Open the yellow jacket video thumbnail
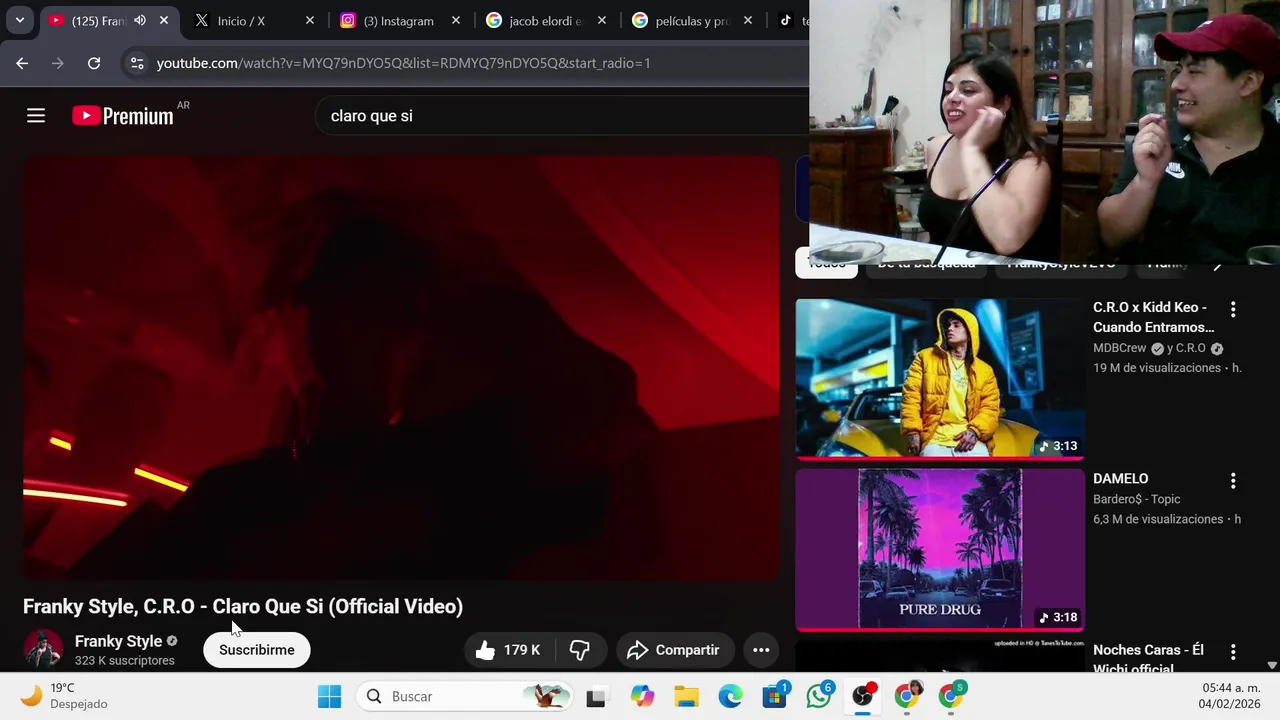The image size is (1280, 720). click(x=940, y=379)
